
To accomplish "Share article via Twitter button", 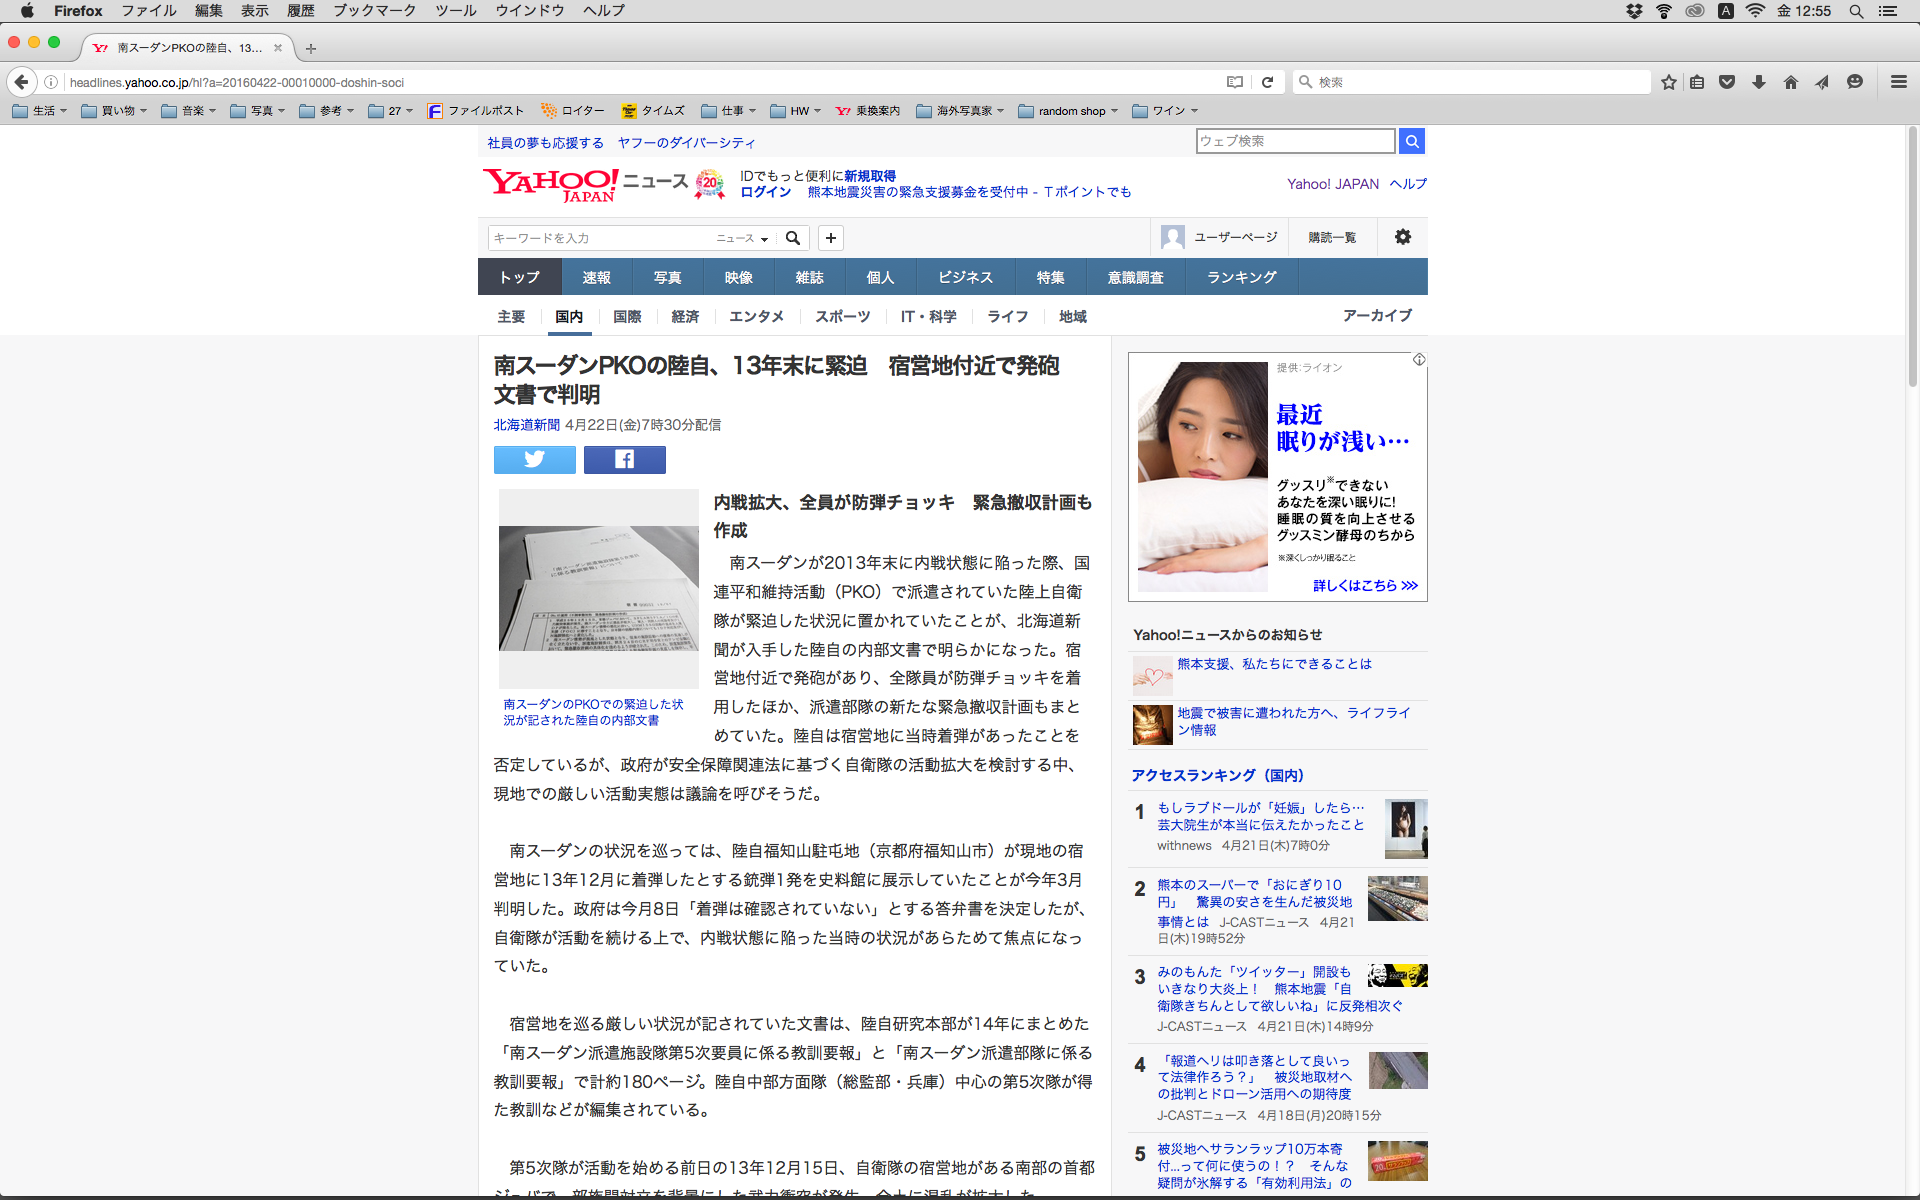I will [534, 459].
